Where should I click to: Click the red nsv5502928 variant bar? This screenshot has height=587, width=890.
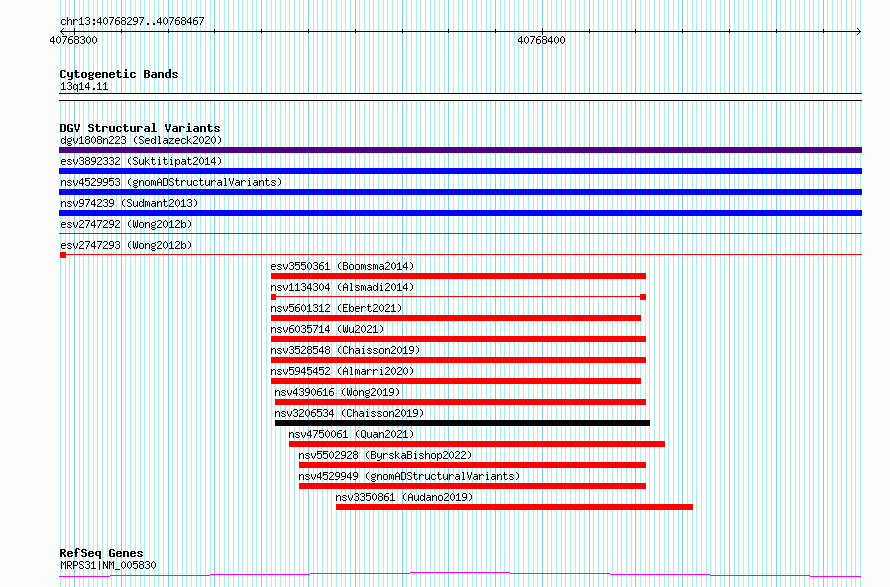[x=473, y=465]
